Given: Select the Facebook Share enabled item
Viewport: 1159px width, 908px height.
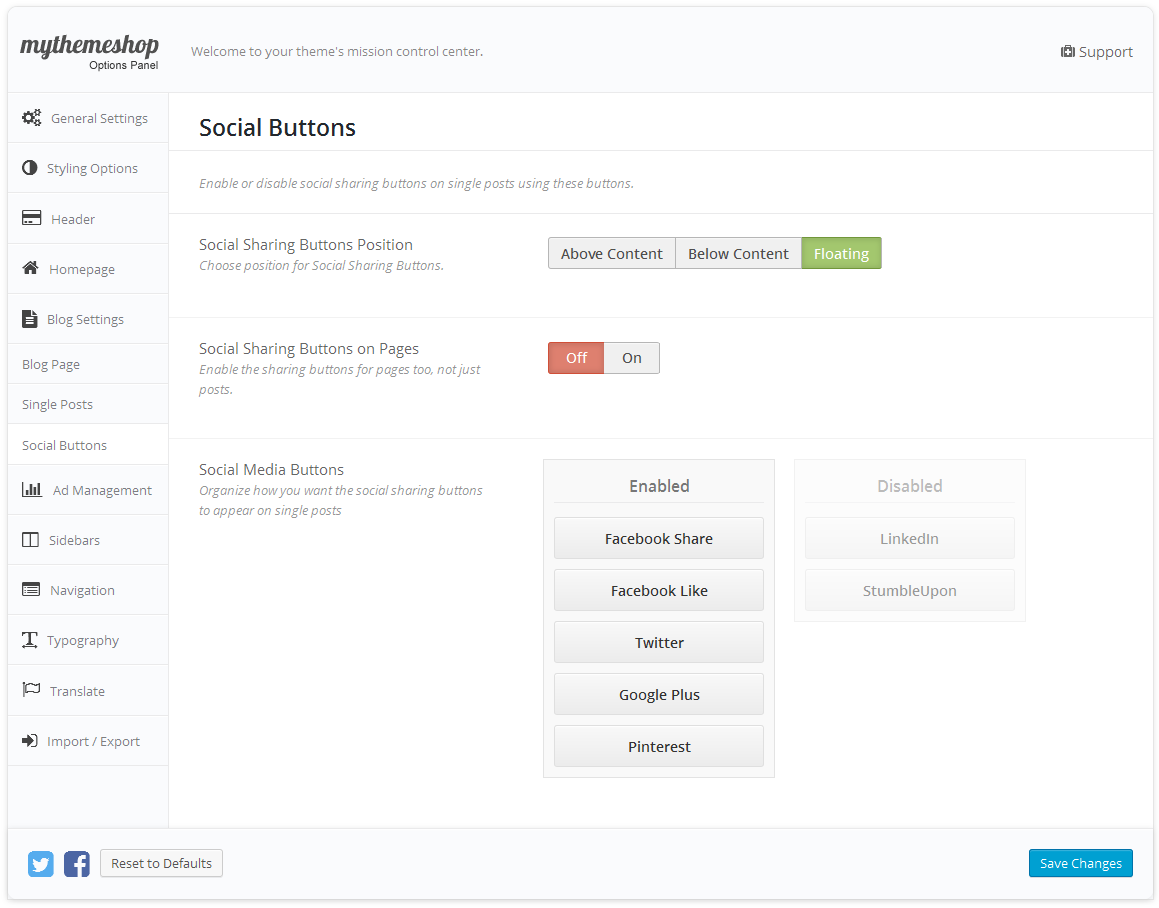Looking at the screenshot, I should click(x=659, y=538).
